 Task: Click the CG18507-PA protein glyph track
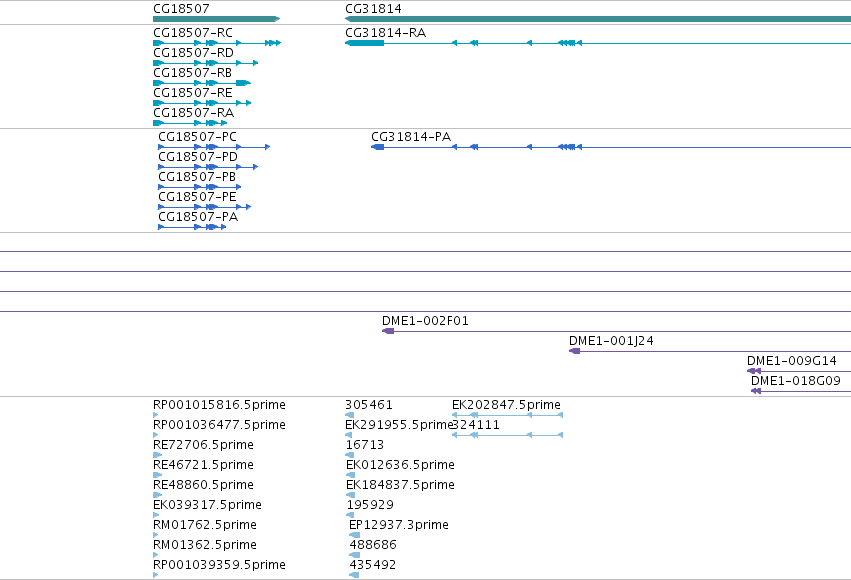coord(192,227)
